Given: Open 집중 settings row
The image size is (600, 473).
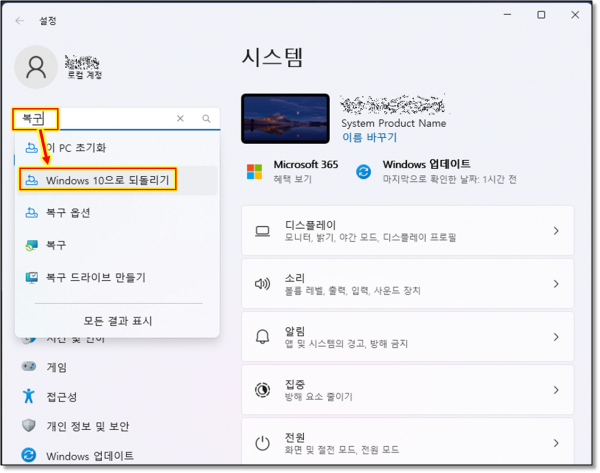Looking at the screenshot, I should coord(407,389).
